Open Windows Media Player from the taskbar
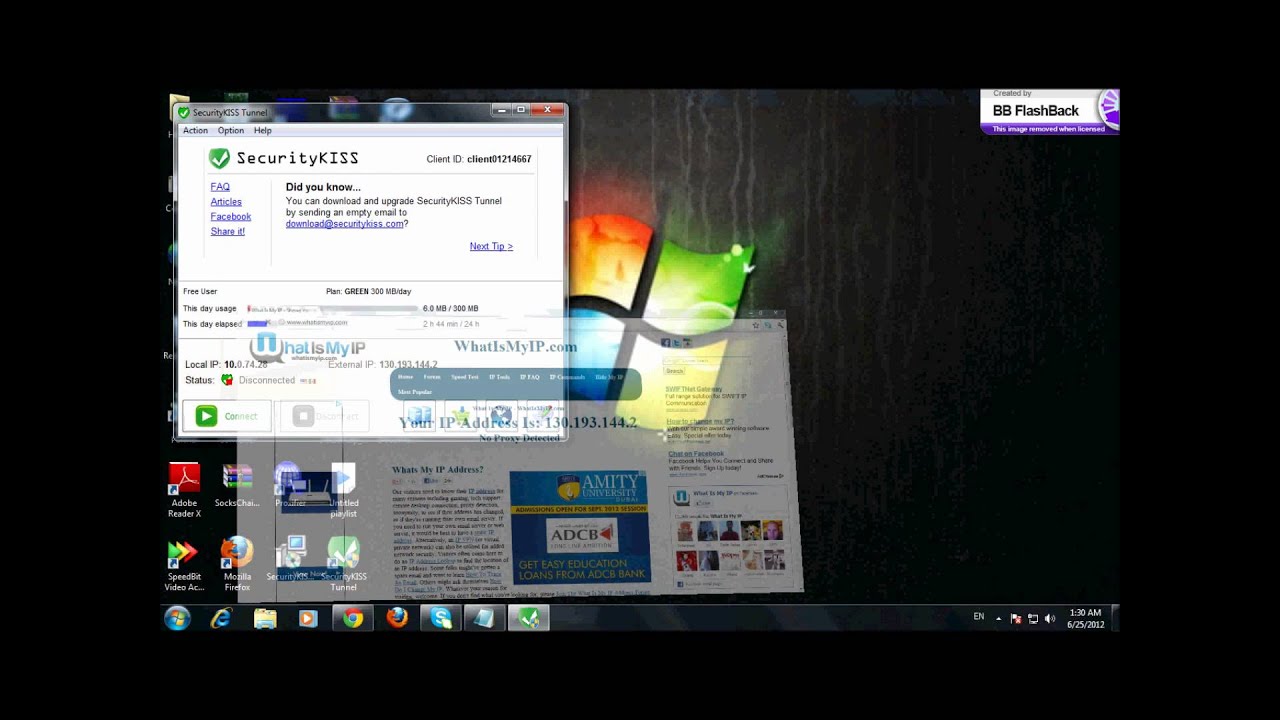This screenshot has height=720, width=1280. click(x=308, y=619)
